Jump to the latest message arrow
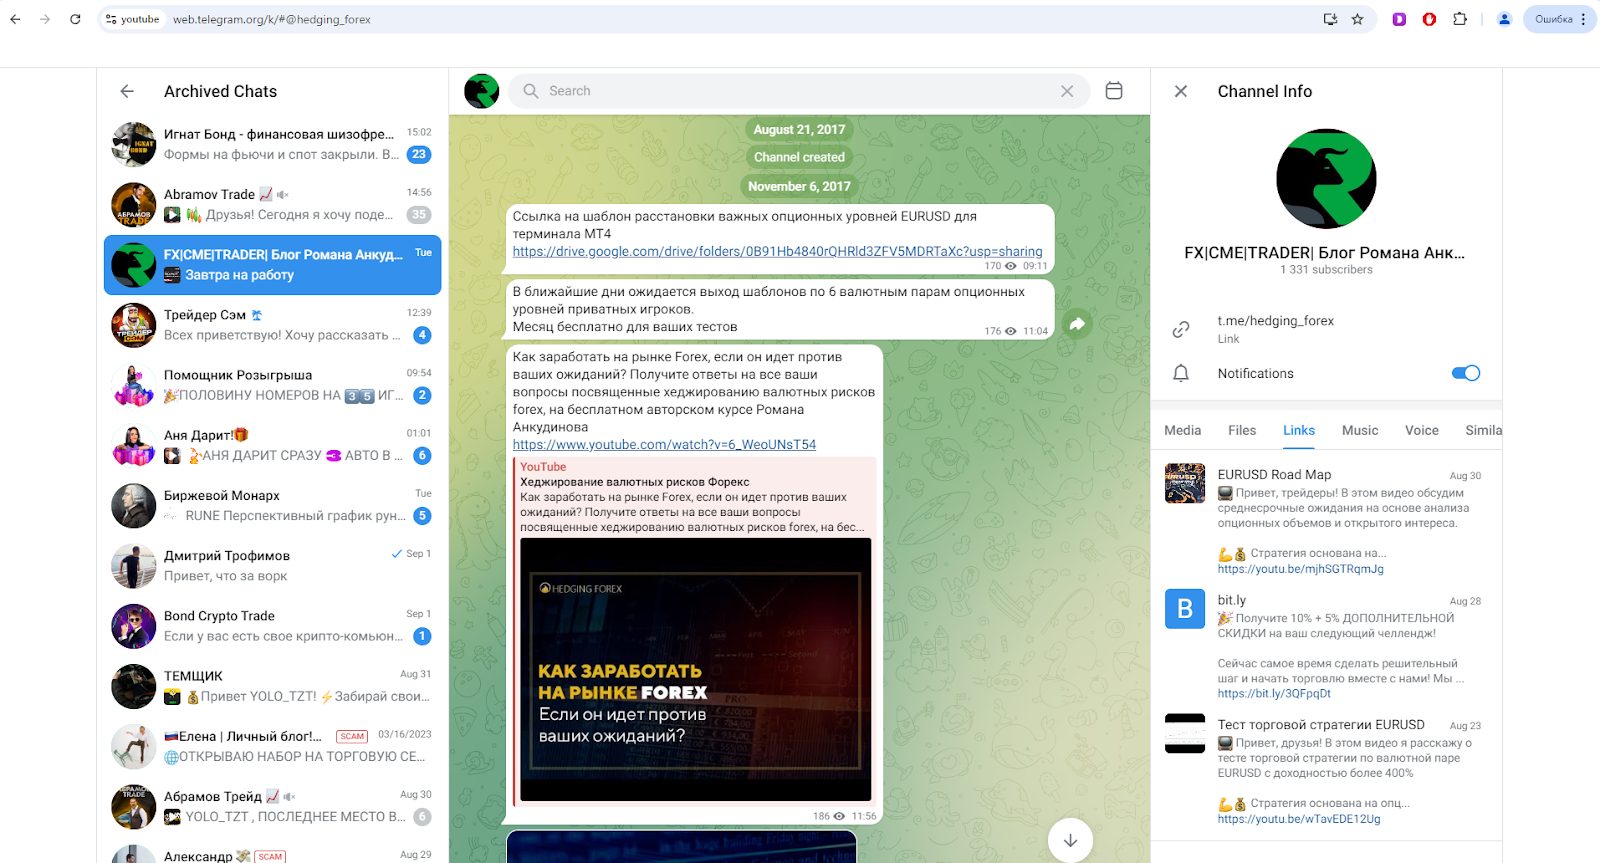This screenshot has width=1600, height=863. tap(1070, 840)
